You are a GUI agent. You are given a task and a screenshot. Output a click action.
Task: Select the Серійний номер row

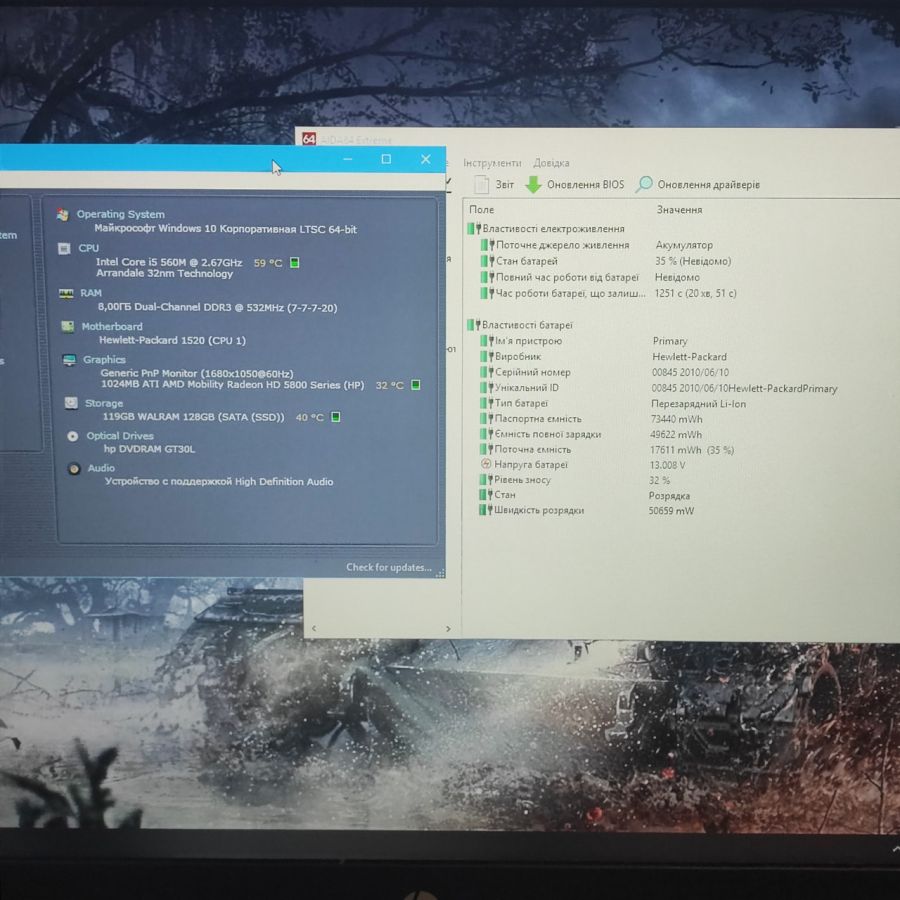pos(604,372)
